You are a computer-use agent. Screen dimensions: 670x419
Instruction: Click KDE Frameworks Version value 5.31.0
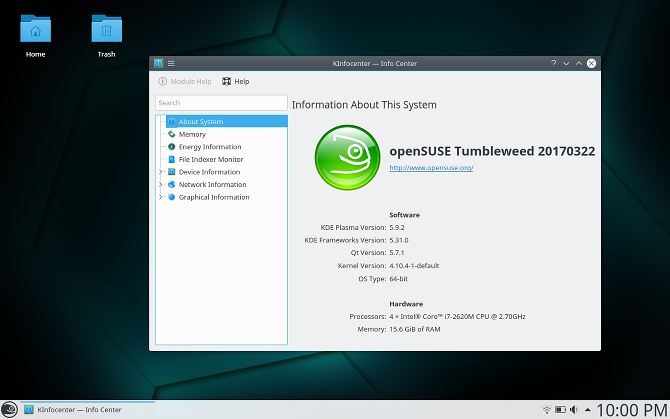399,240
